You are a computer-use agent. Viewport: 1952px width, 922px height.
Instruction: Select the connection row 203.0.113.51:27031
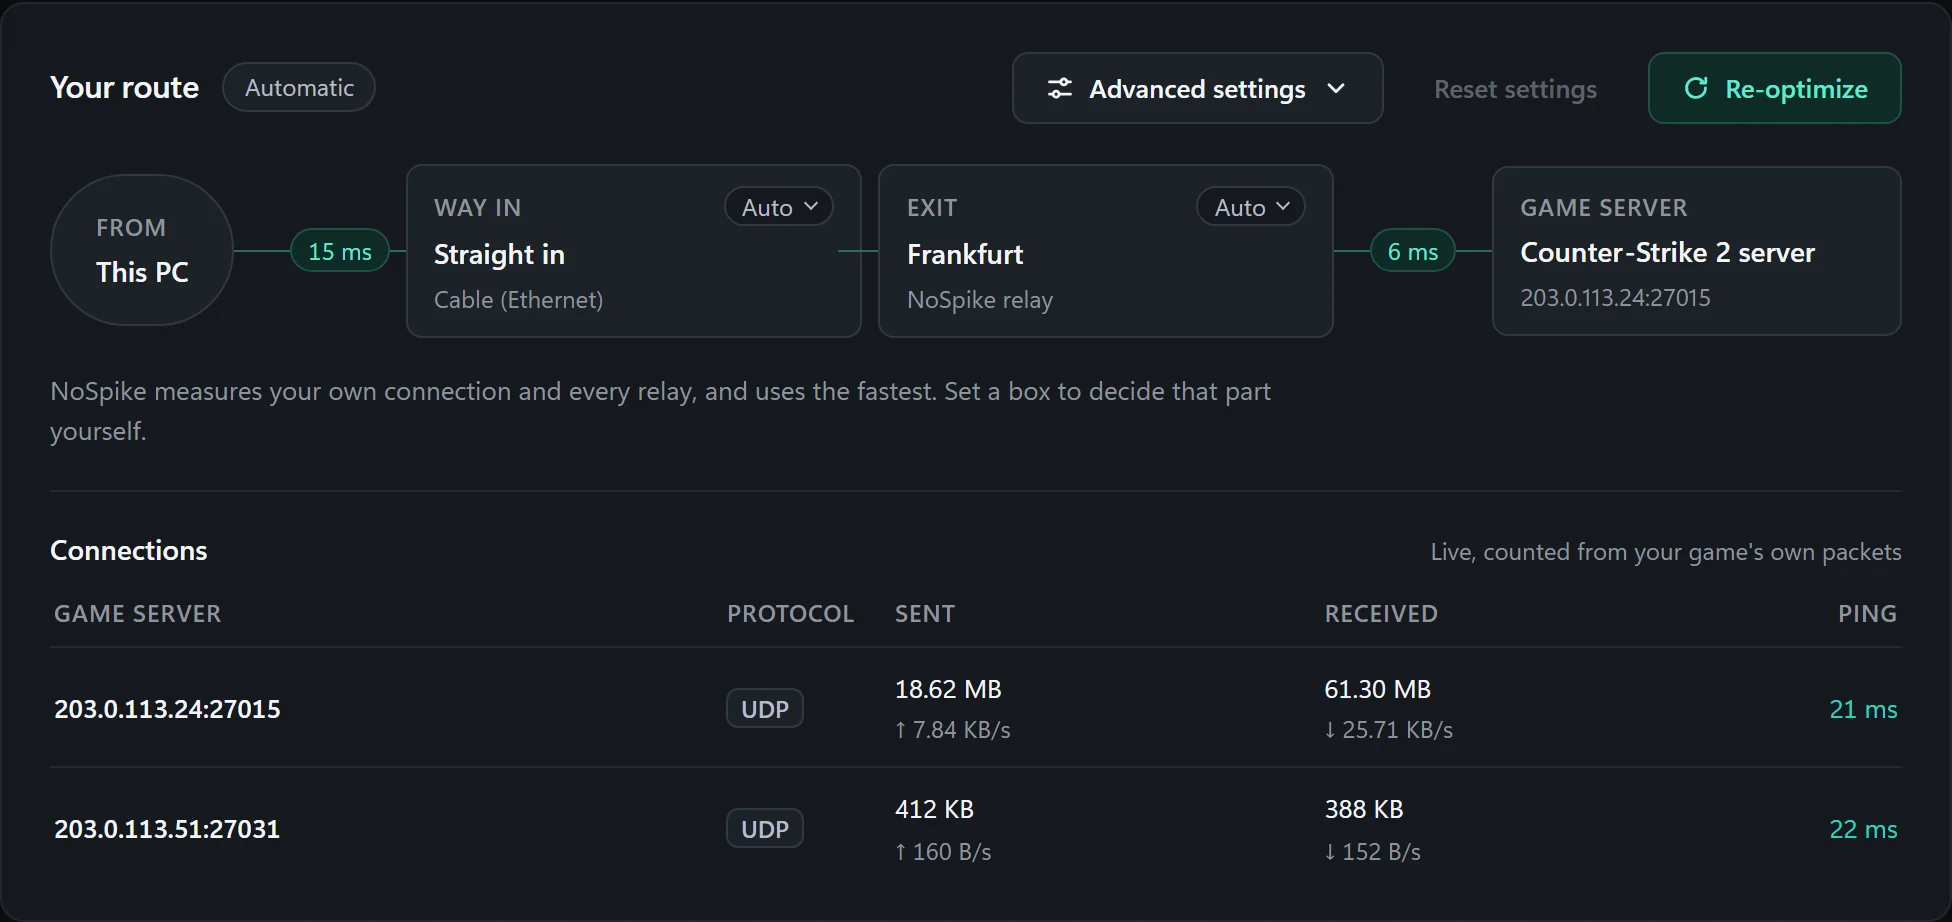[x=976, y=829]
